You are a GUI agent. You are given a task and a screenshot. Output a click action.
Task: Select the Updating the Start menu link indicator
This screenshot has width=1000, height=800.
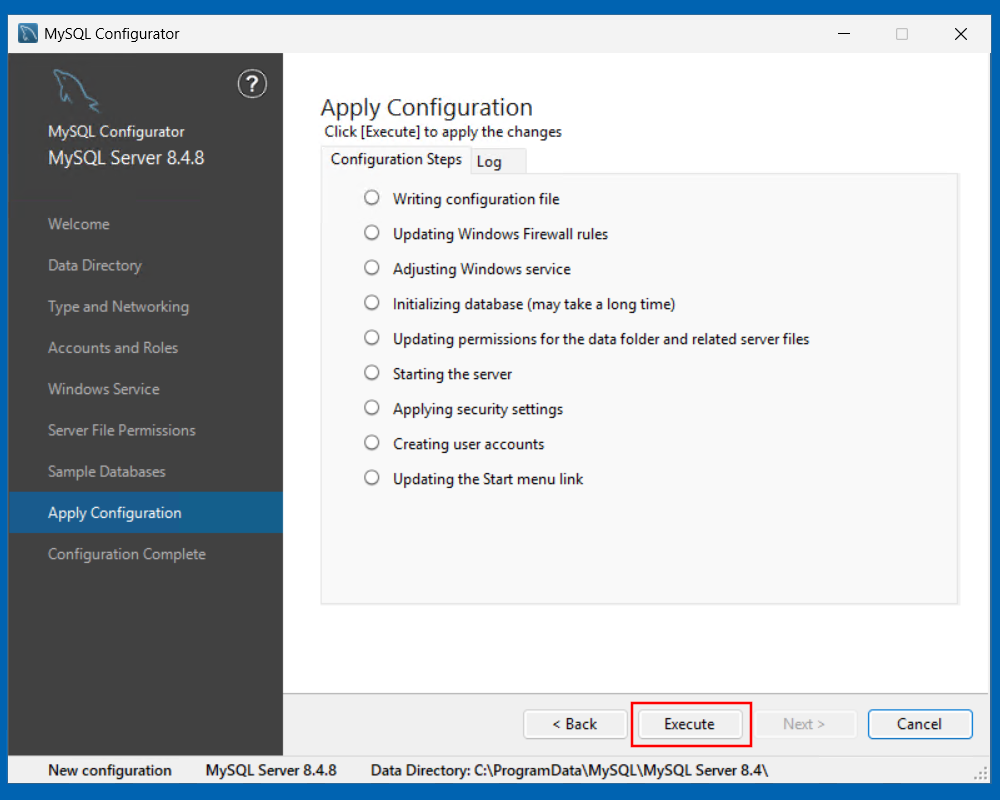coord(372,478)
